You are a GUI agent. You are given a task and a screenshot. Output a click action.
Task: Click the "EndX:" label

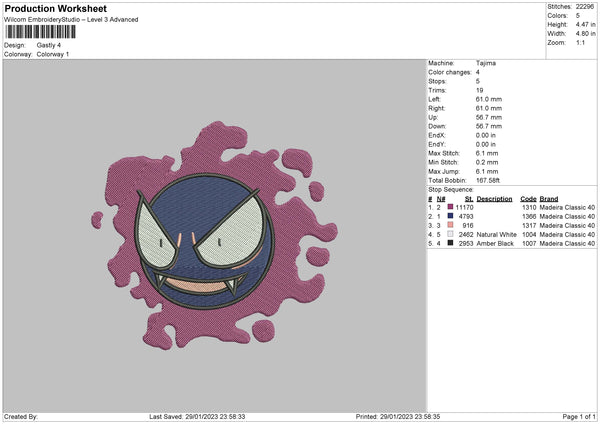coord(437,135)
